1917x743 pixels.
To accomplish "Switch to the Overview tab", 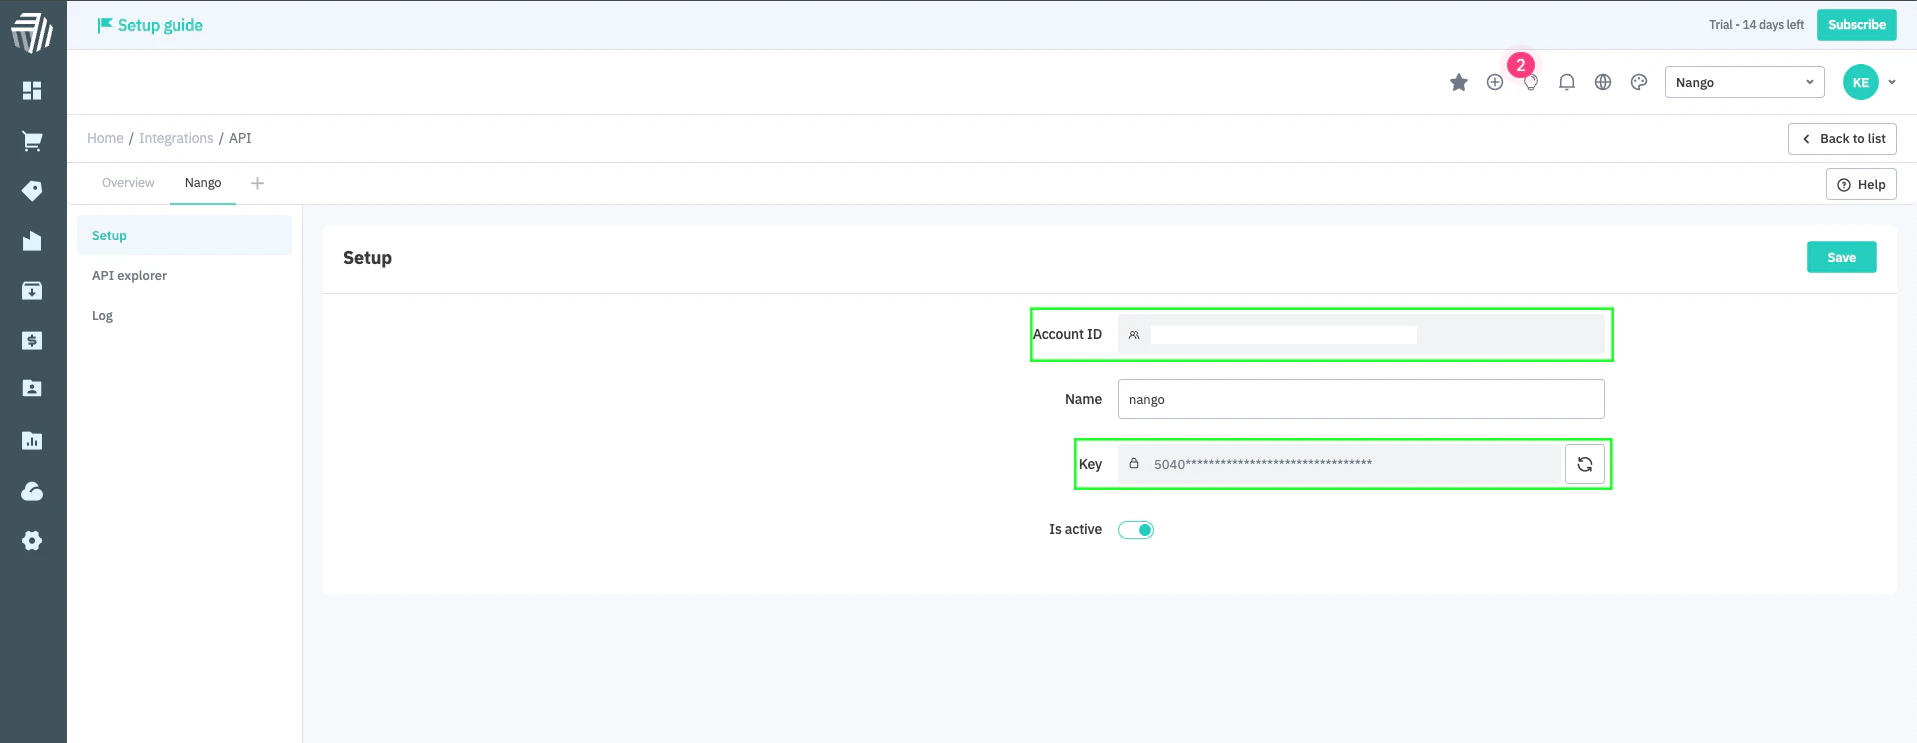I will pyautogui.click(x=128, y=183).
